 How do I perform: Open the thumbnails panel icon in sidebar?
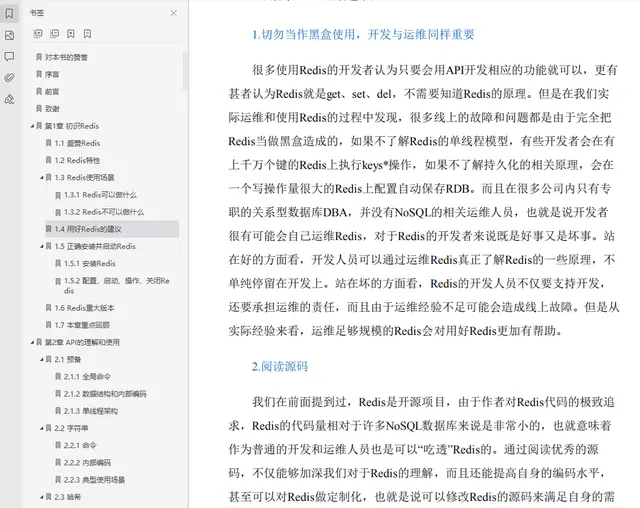tap(9, 35)
